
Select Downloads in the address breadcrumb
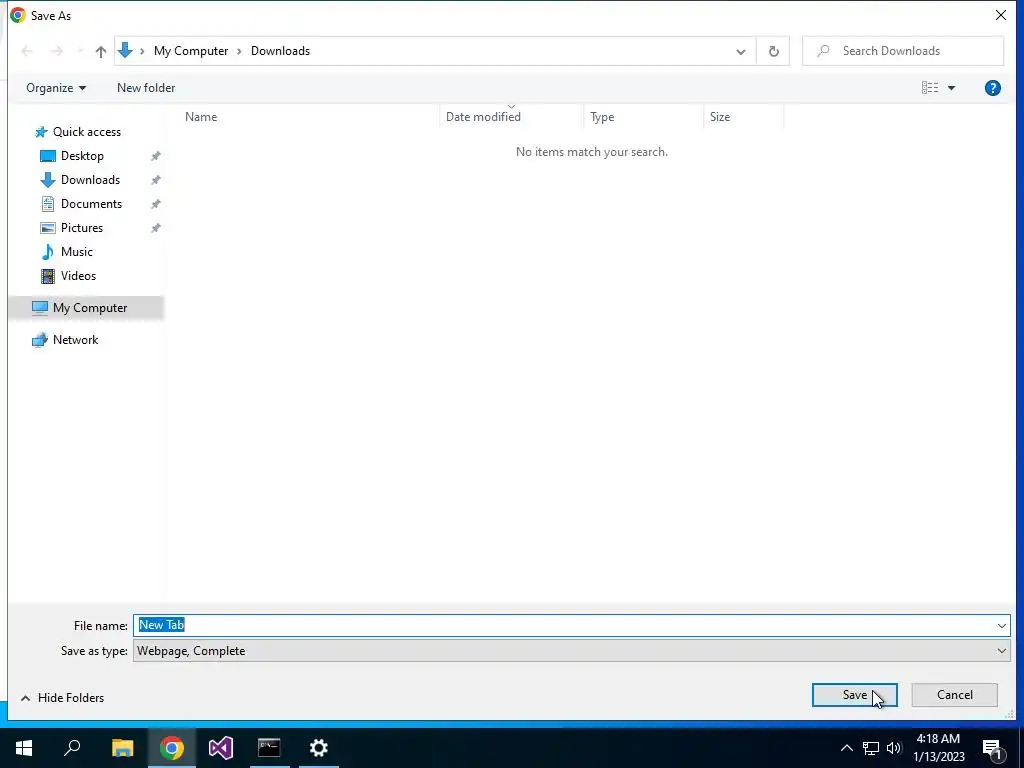pos(280,51)
